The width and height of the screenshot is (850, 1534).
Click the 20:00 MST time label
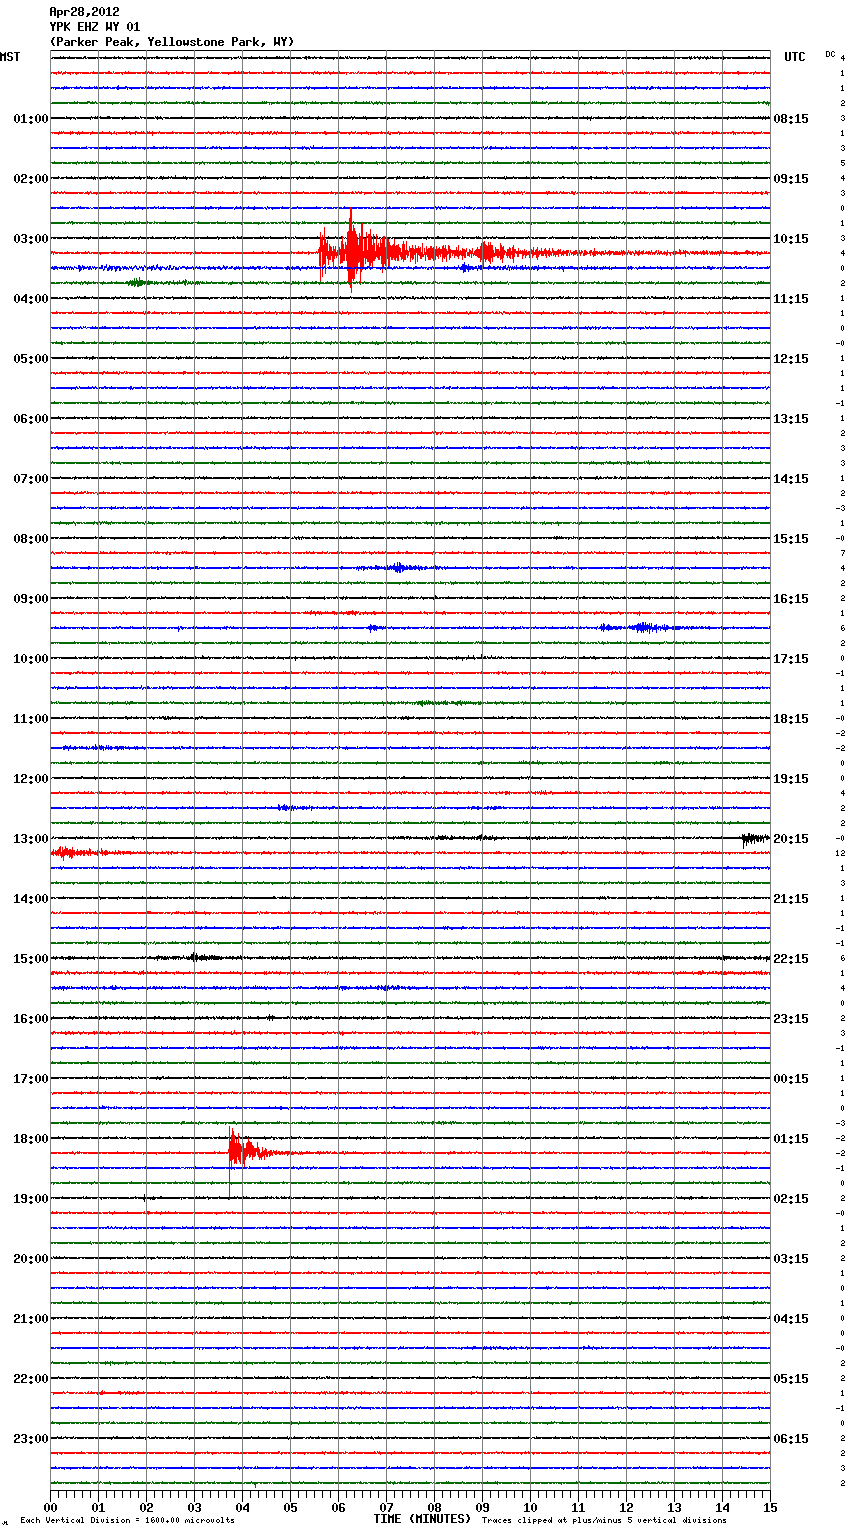click(x=31, y=1259)
